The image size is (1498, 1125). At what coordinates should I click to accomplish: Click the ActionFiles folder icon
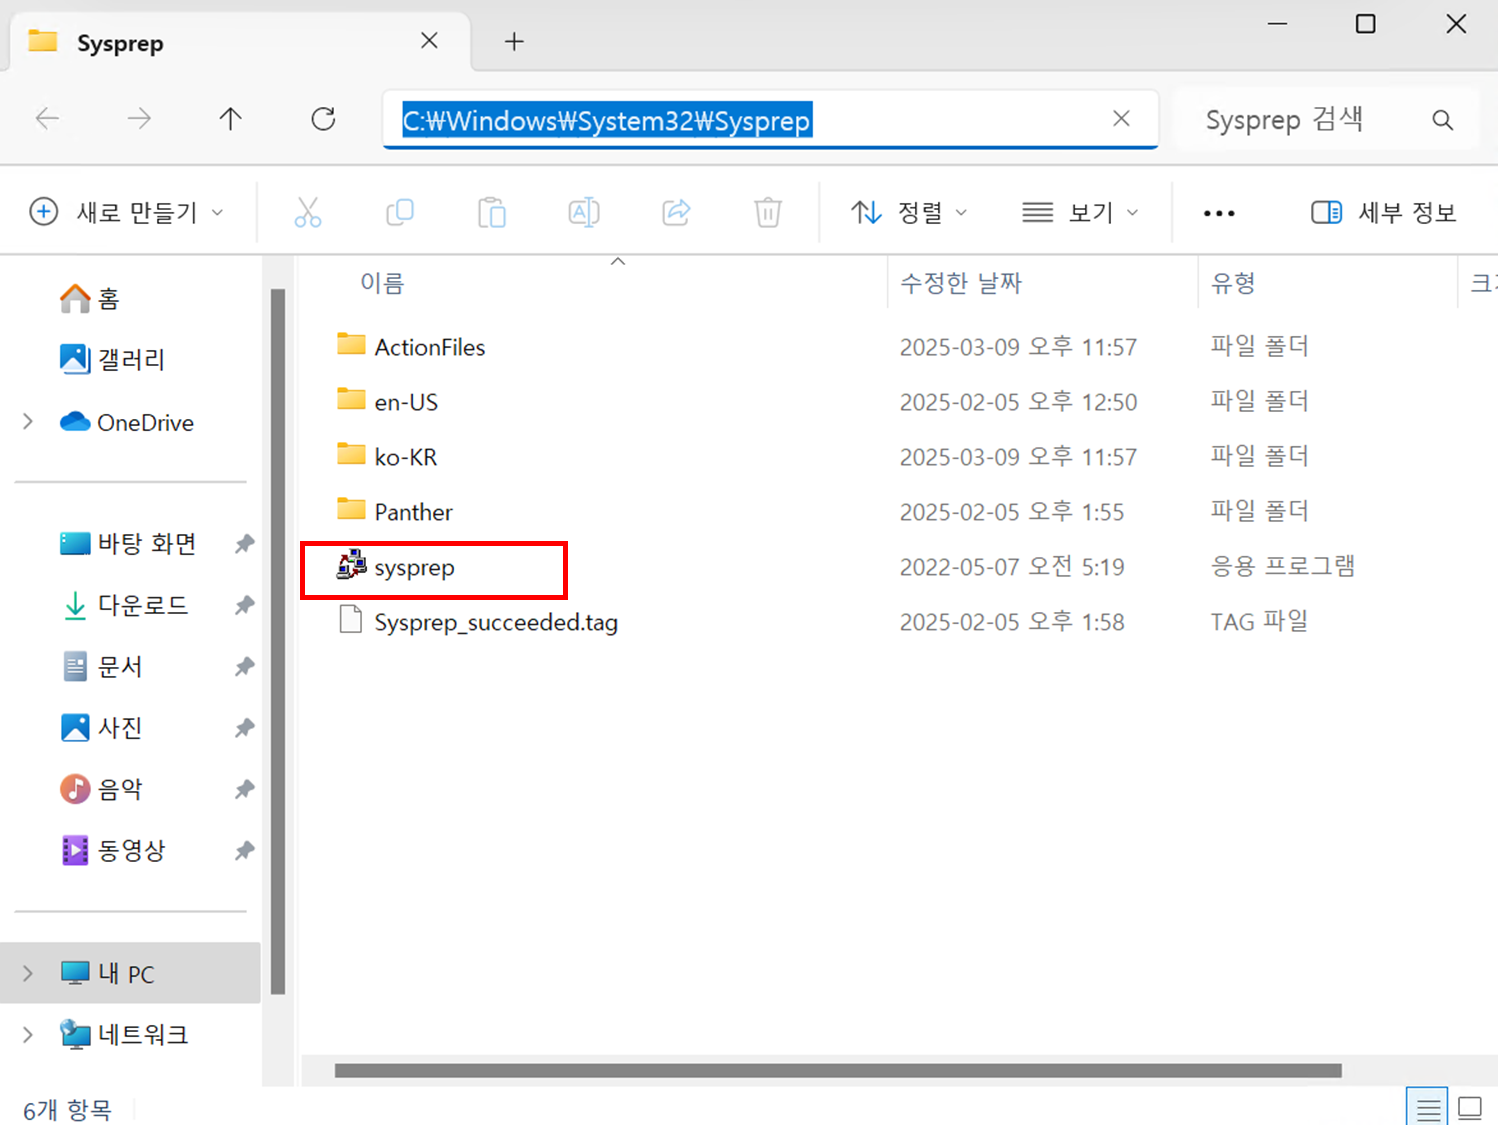(351, 345)
